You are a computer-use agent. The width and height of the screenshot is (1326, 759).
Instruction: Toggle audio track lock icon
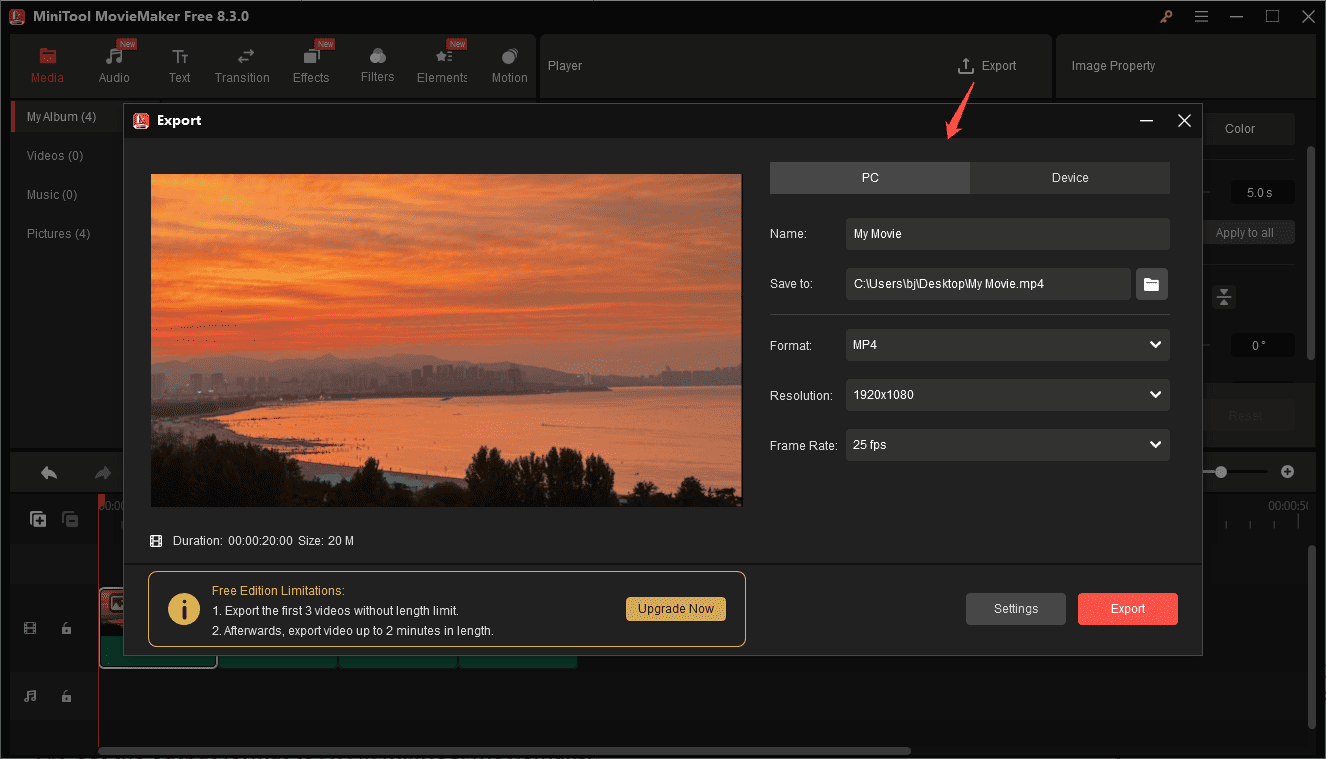click(x=66, y=696)
